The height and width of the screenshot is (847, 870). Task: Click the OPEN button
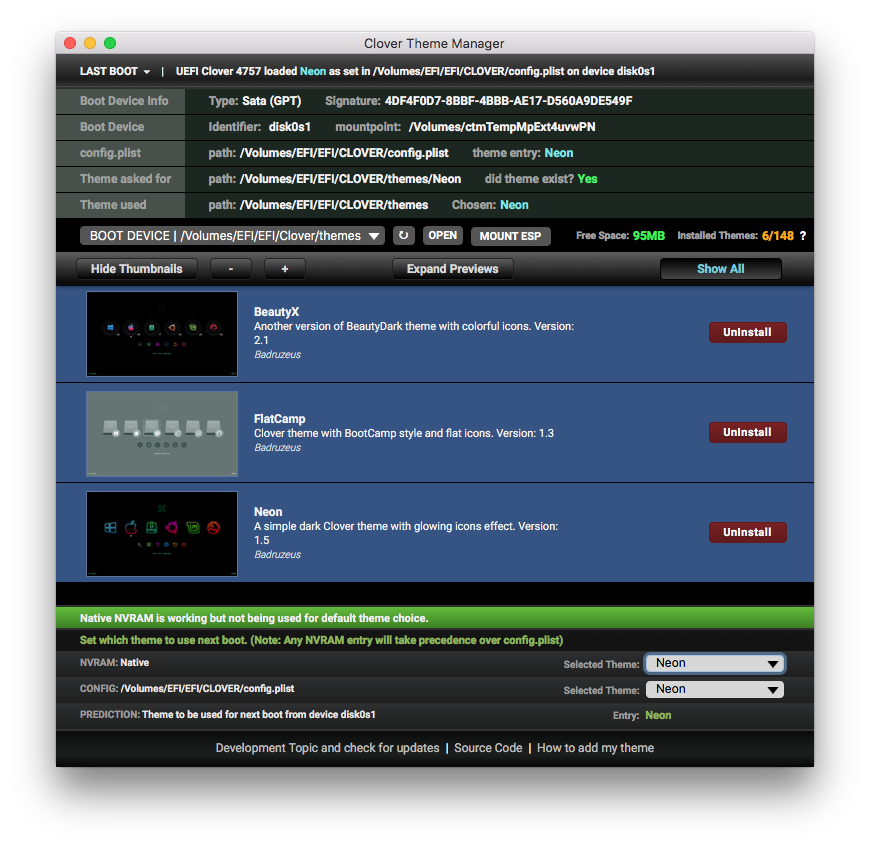(x=443, y=236)
